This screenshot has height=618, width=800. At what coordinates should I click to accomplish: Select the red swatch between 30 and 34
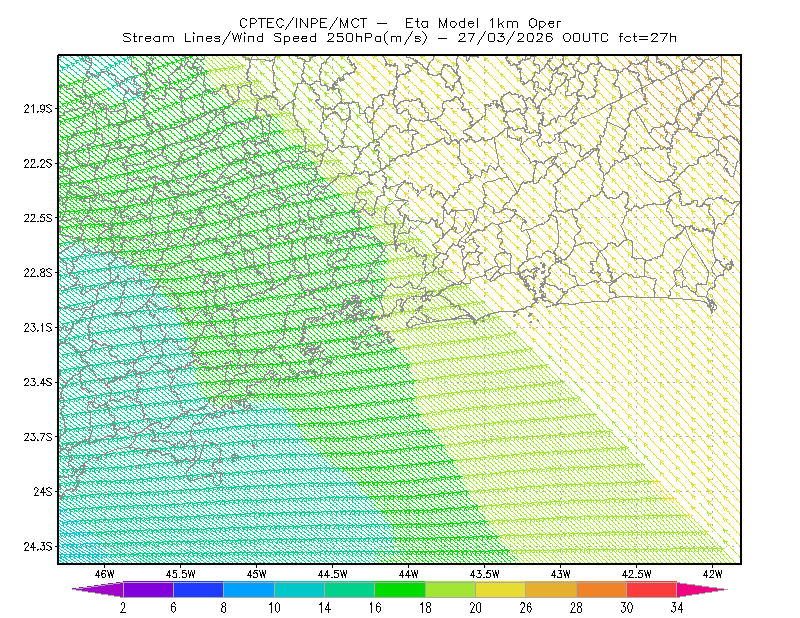[x=652, y=589]
